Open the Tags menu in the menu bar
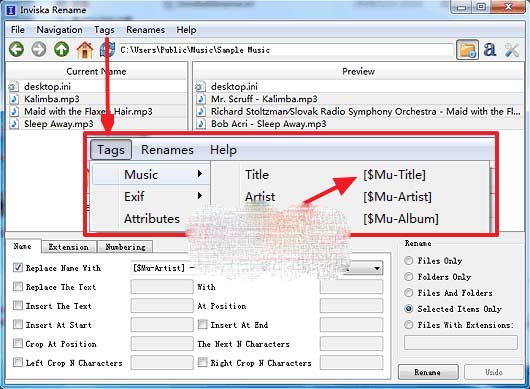The image size is (530, 389). coord(104,30)
